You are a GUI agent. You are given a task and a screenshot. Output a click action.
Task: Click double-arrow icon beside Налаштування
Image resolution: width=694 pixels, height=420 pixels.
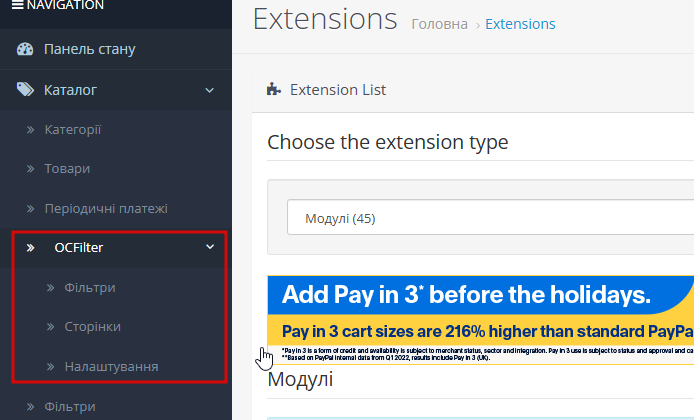[50, 367]
